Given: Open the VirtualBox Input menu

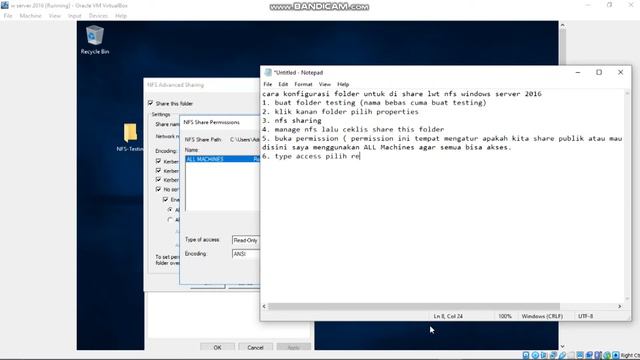Looking at the screenshot, I should pyautogui.click(x=75, y=16).
